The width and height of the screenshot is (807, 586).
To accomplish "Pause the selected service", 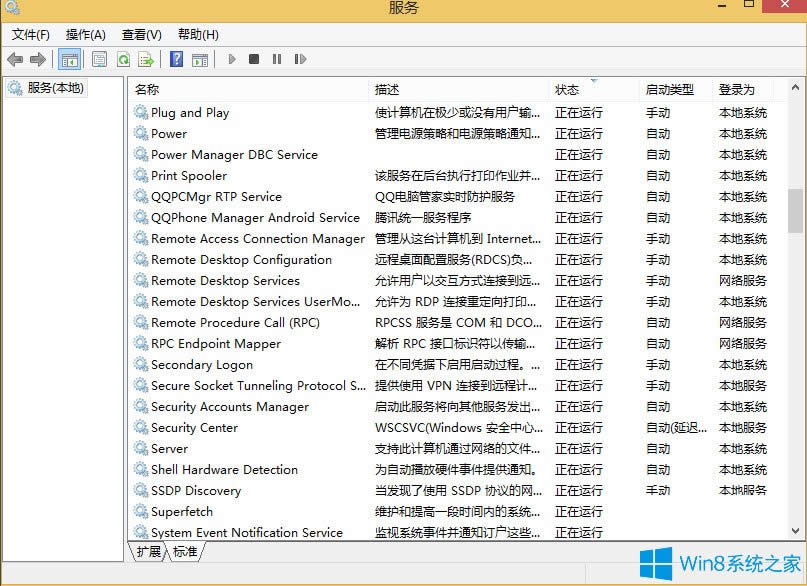I will 278,59.
